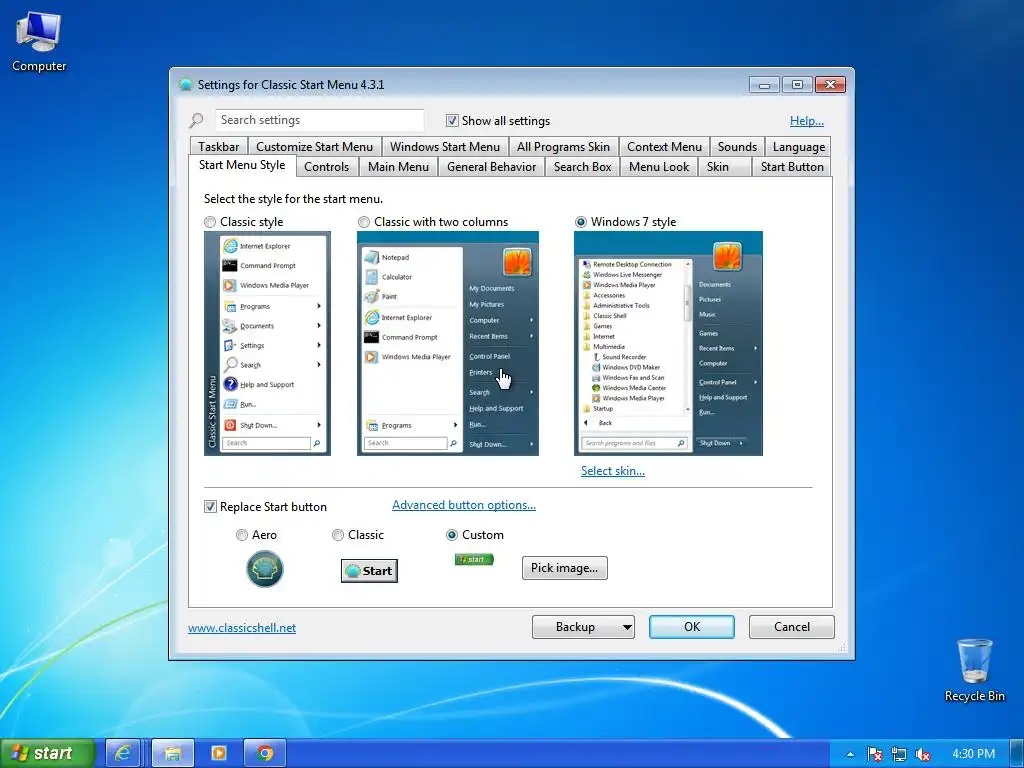The height and width of the screenshot is (768, 1024).
Task: Click the 4:30 PM taskbar clock
Action: [973, 754]
